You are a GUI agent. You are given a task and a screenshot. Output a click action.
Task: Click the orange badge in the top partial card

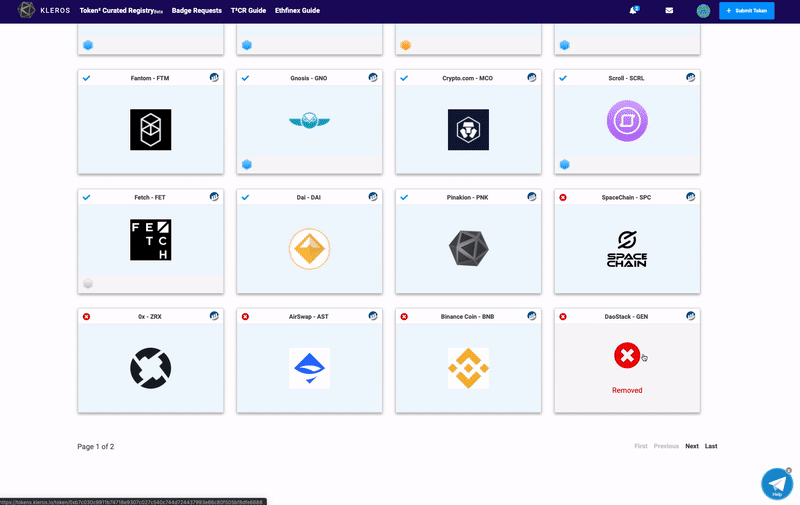point(406,45)
